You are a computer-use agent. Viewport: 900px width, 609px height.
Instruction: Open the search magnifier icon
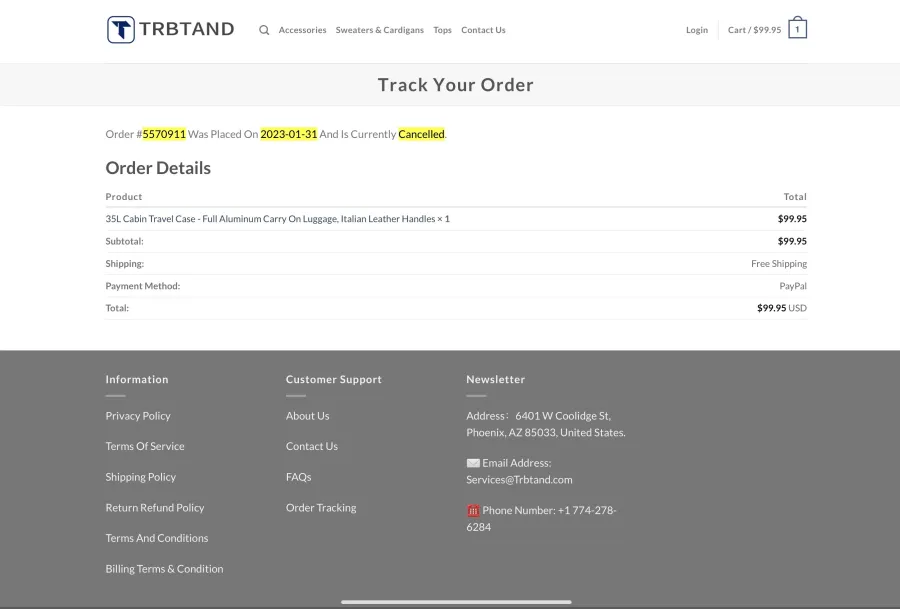click(264, 30)
